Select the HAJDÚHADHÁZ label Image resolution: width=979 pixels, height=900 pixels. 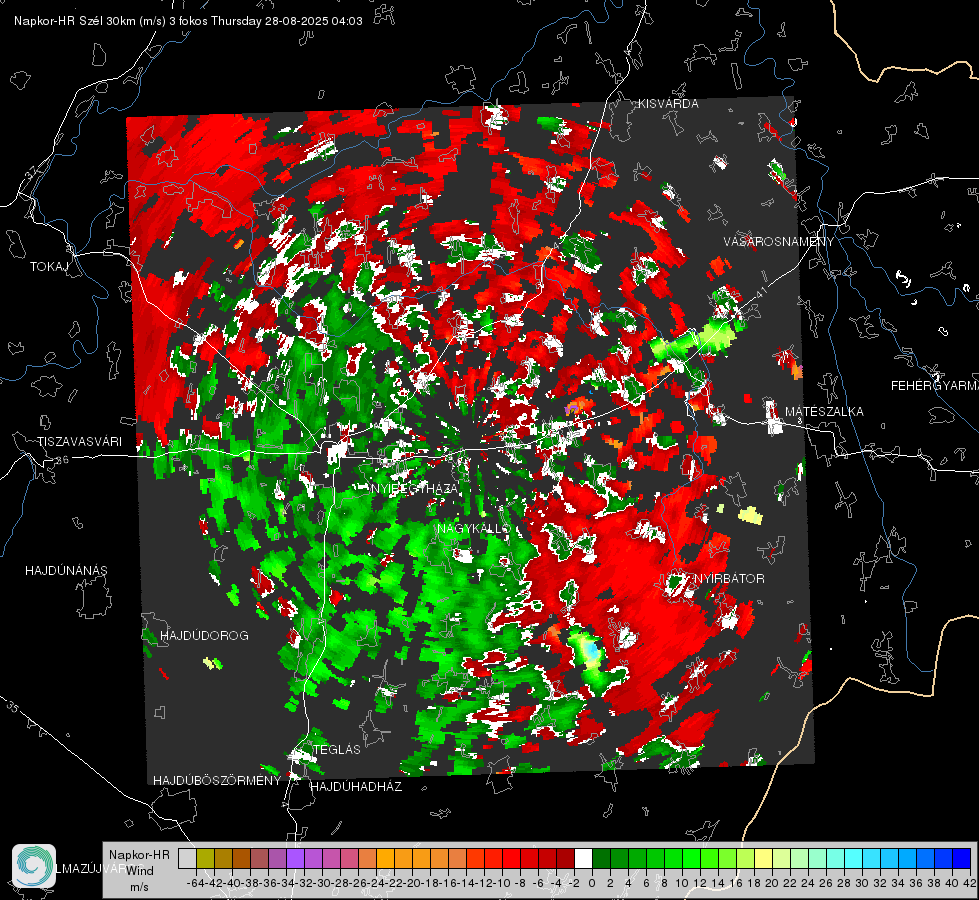click(x=356, y=786)
